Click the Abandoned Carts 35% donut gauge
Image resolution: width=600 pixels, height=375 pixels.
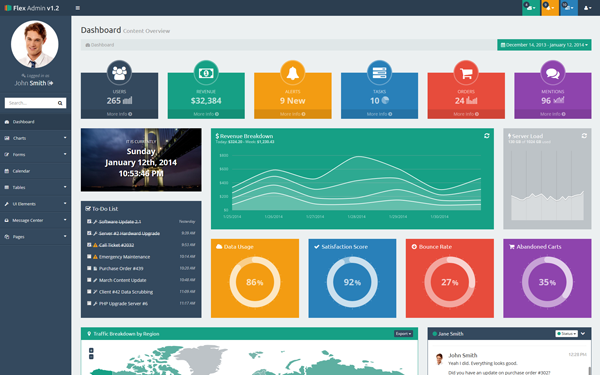coord(547,282)
